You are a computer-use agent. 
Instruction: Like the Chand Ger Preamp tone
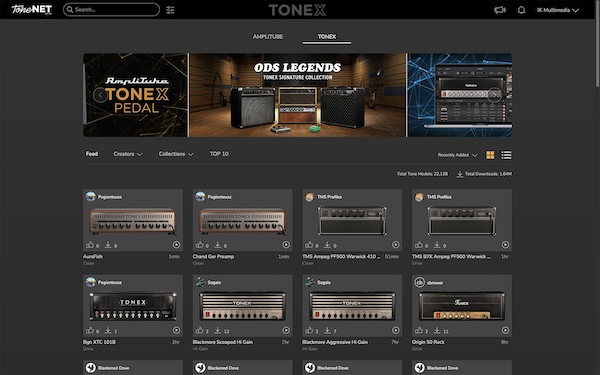tap(200, 245)
